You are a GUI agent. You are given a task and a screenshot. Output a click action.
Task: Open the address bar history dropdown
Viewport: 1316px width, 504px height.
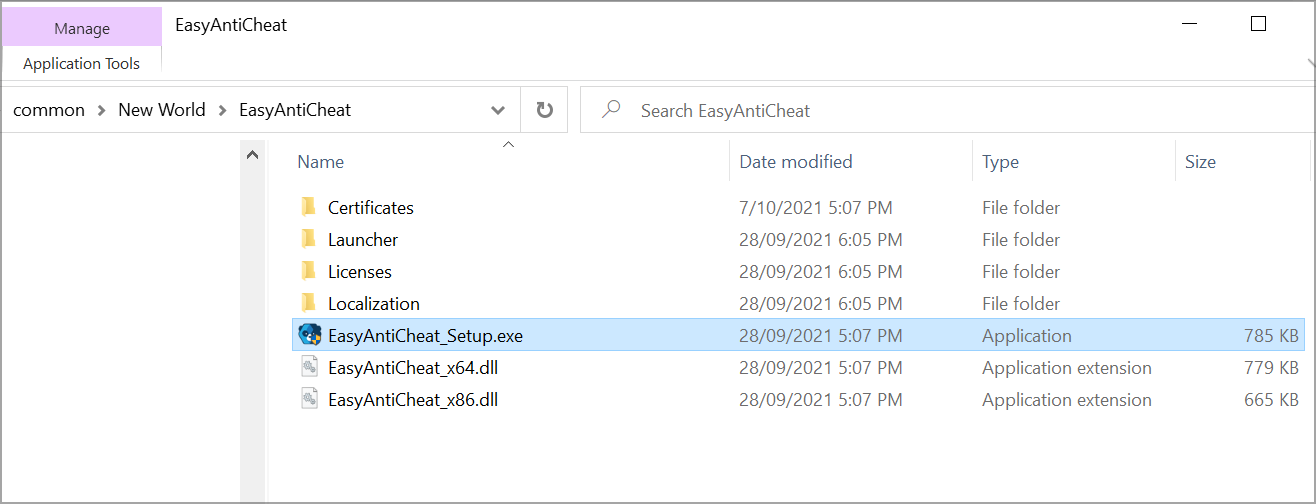498,110
